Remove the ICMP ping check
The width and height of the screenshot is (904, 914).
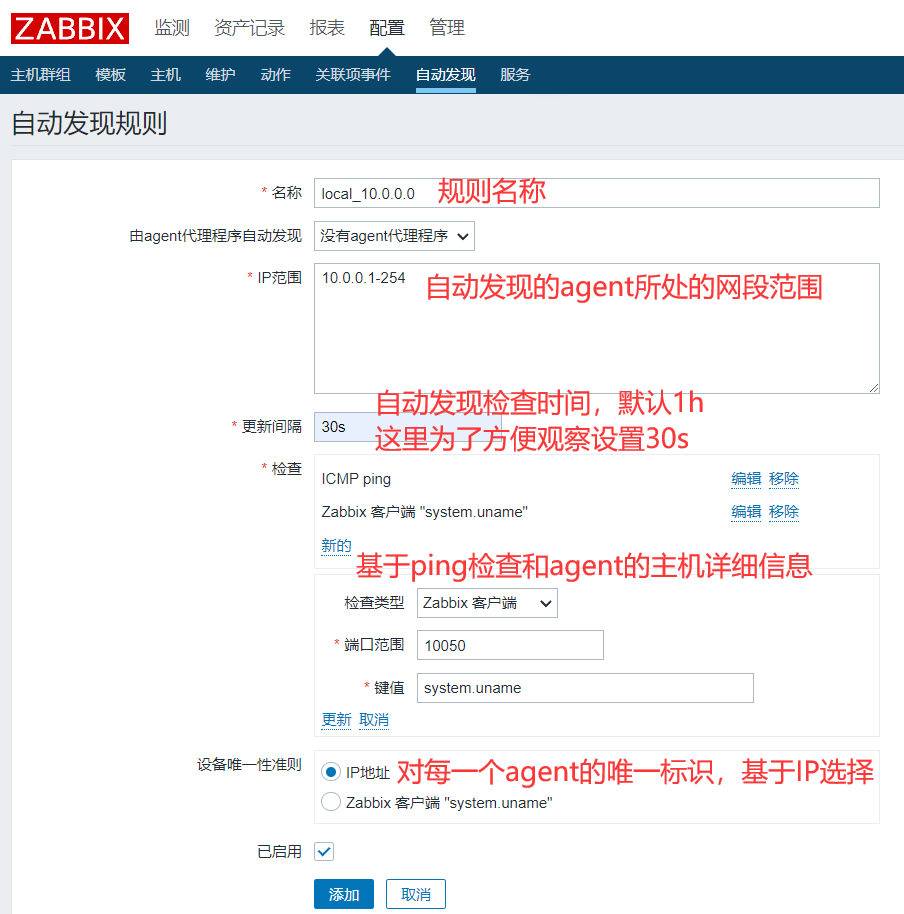[x=784, y=479]
